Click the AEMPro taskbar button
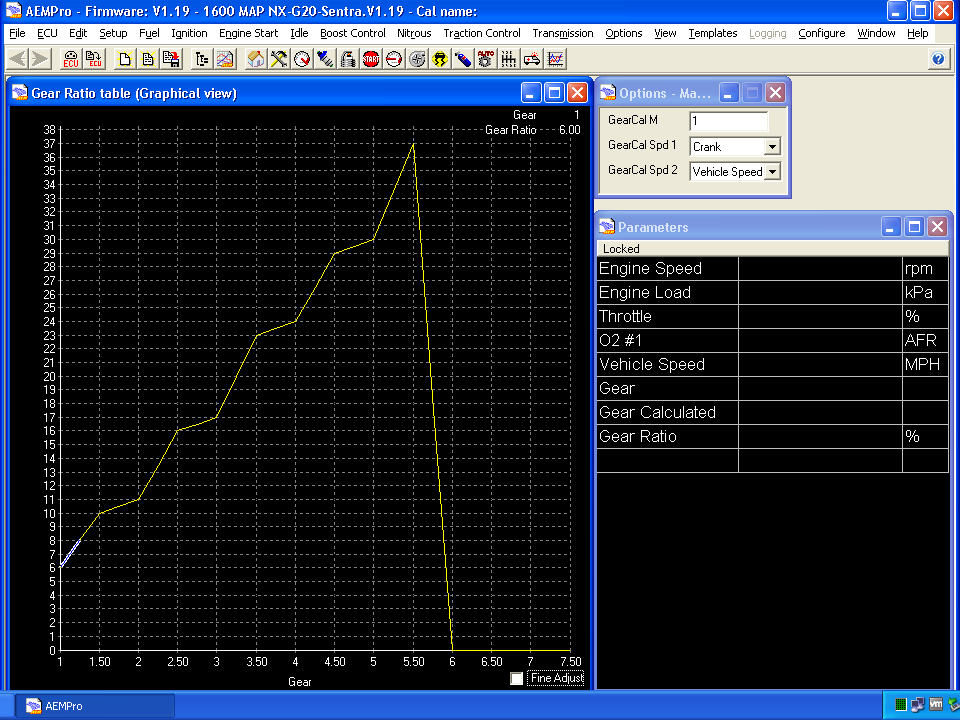Screen dimensions: 960x720 pos(95,706)
